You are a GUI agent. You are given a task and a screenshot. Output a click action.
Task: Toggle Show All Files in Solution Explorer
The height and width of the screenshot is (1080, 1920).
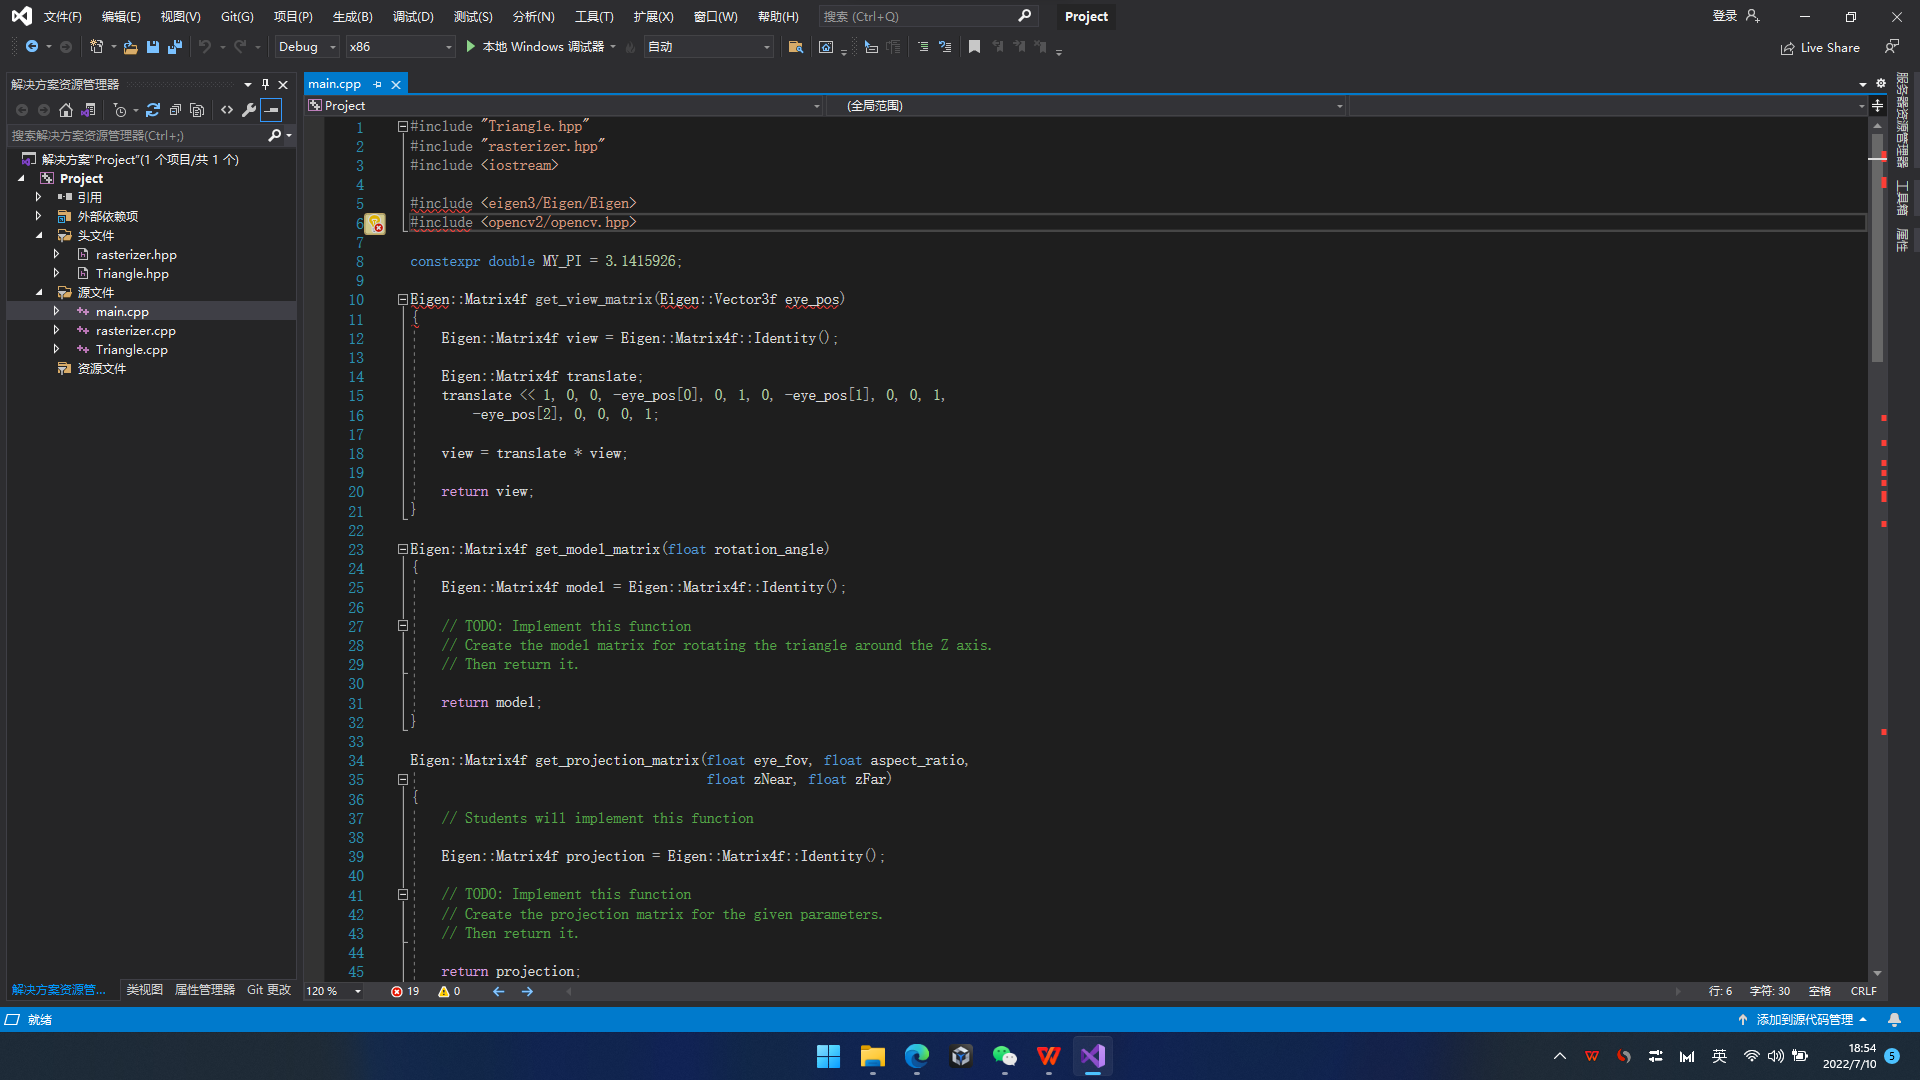tap(197, 110)
